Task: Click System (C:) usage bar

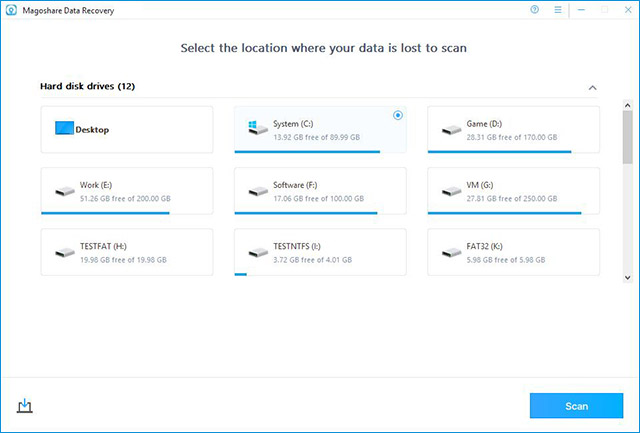Action: click(x=307, y=152)
